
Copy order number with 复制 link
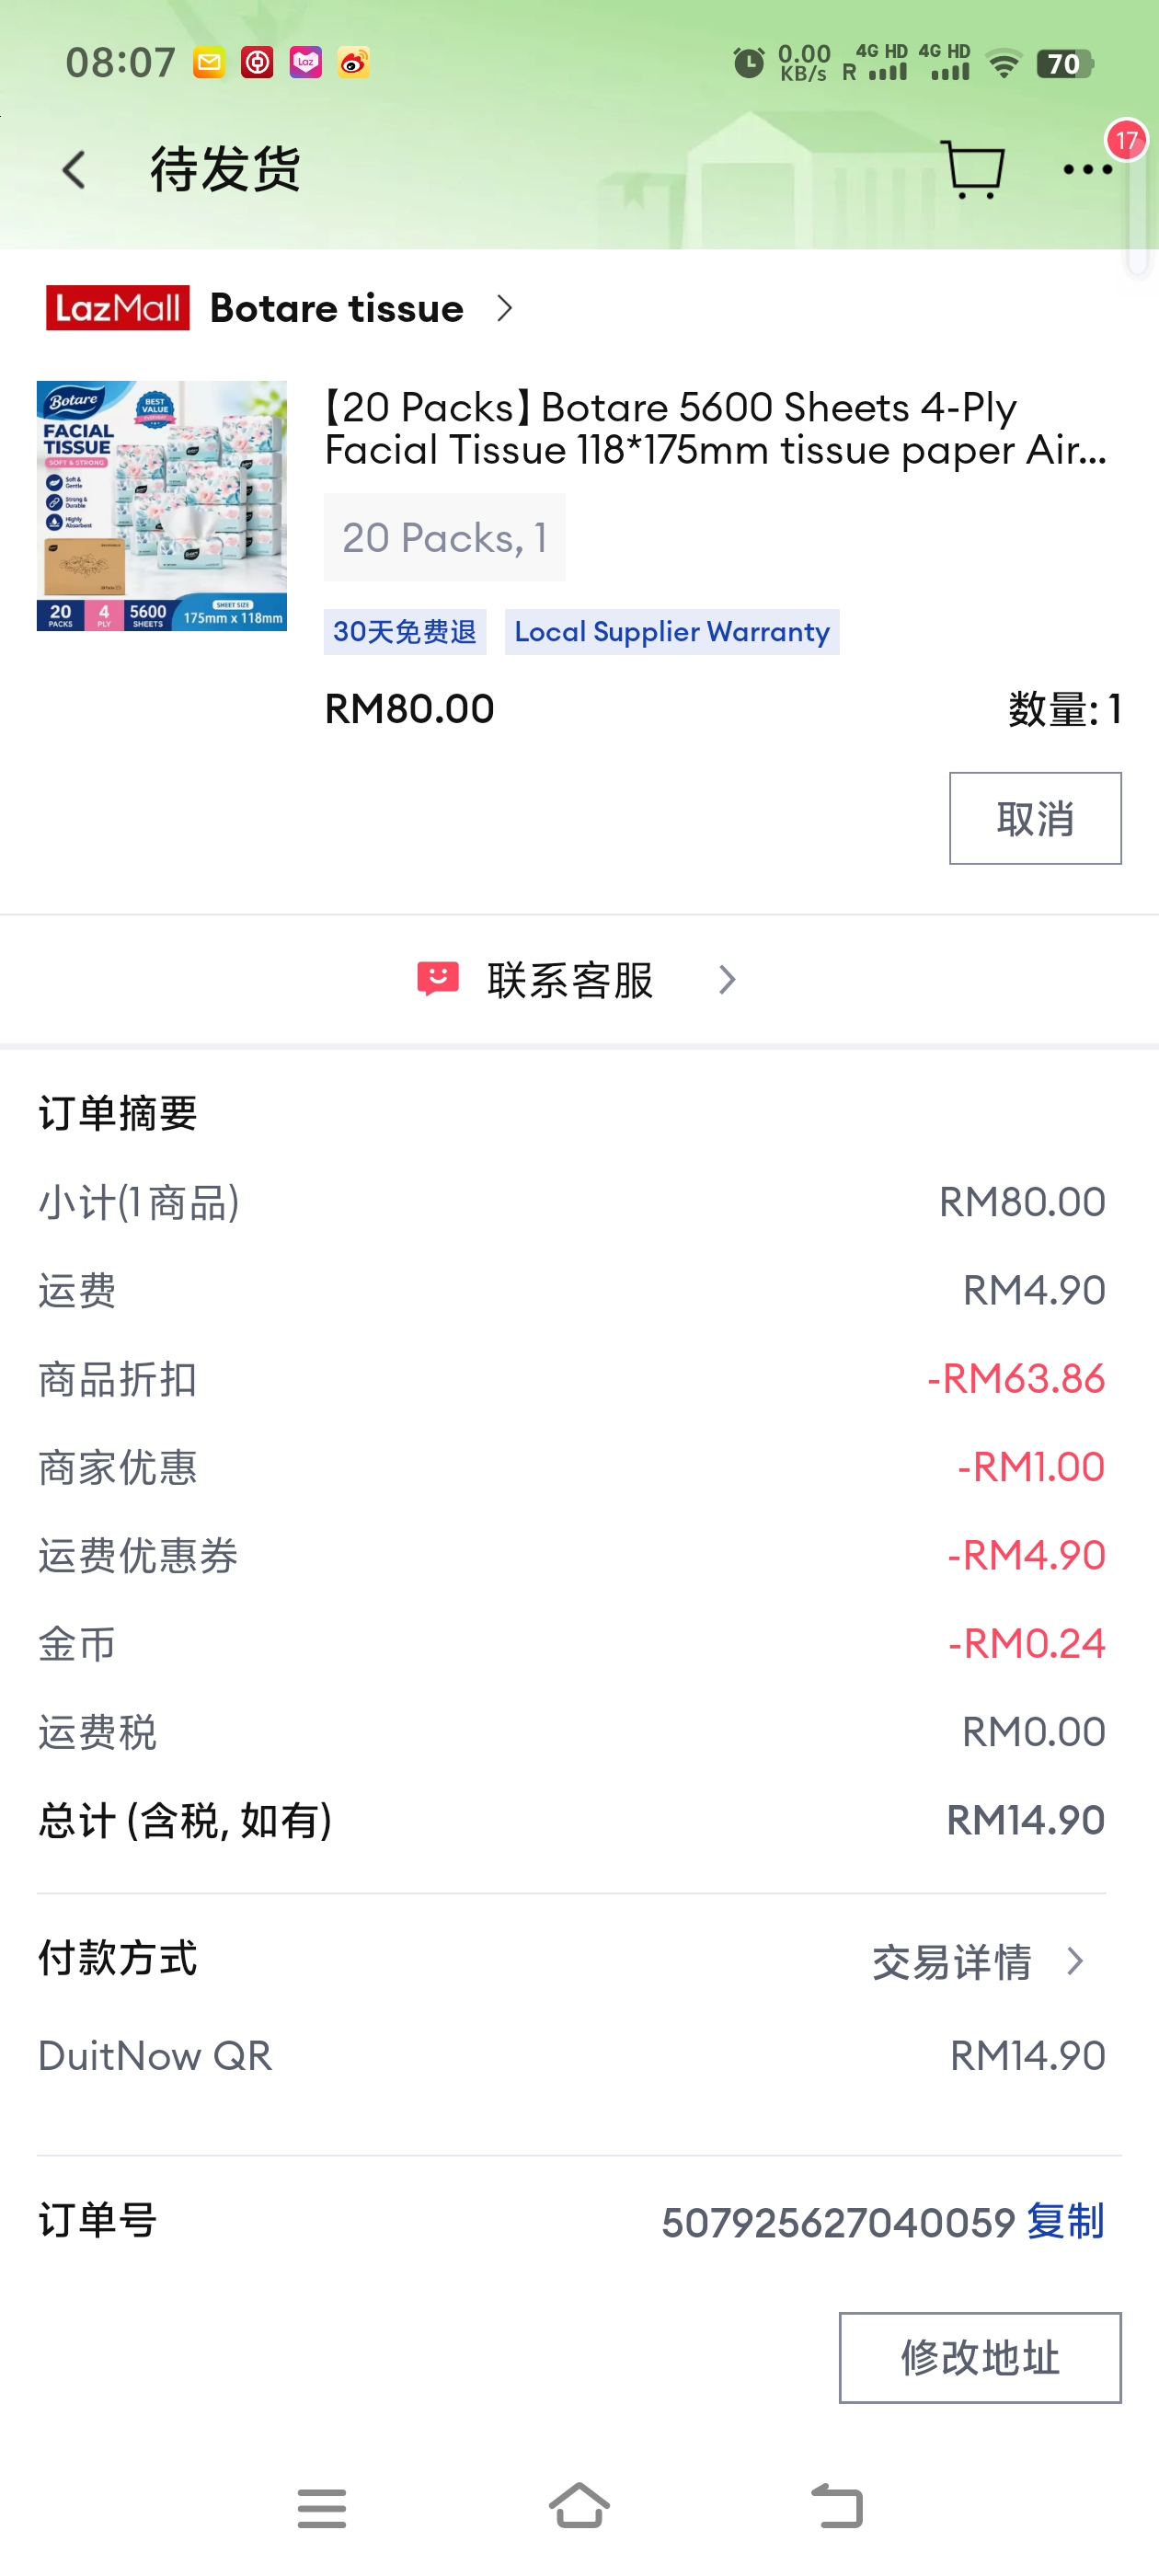click(x=1066, y=2221)
